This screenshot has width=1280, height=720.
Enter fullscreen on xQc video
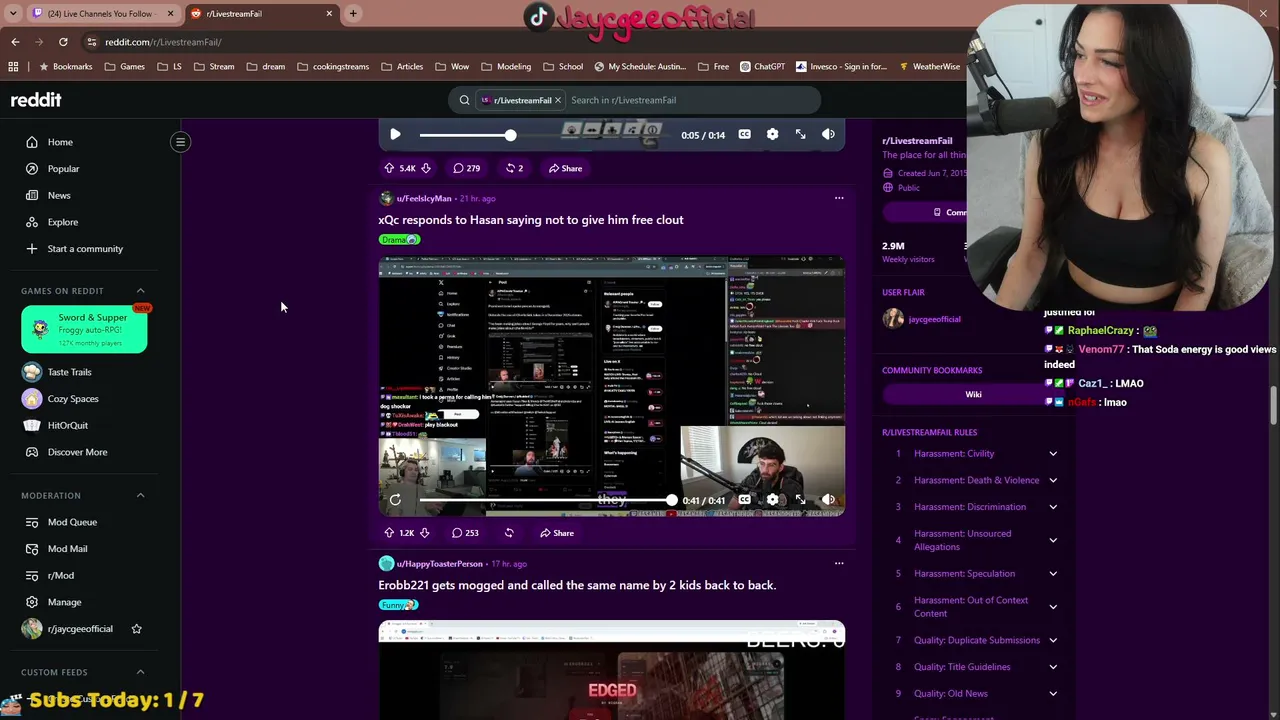(x=800, y=500)
